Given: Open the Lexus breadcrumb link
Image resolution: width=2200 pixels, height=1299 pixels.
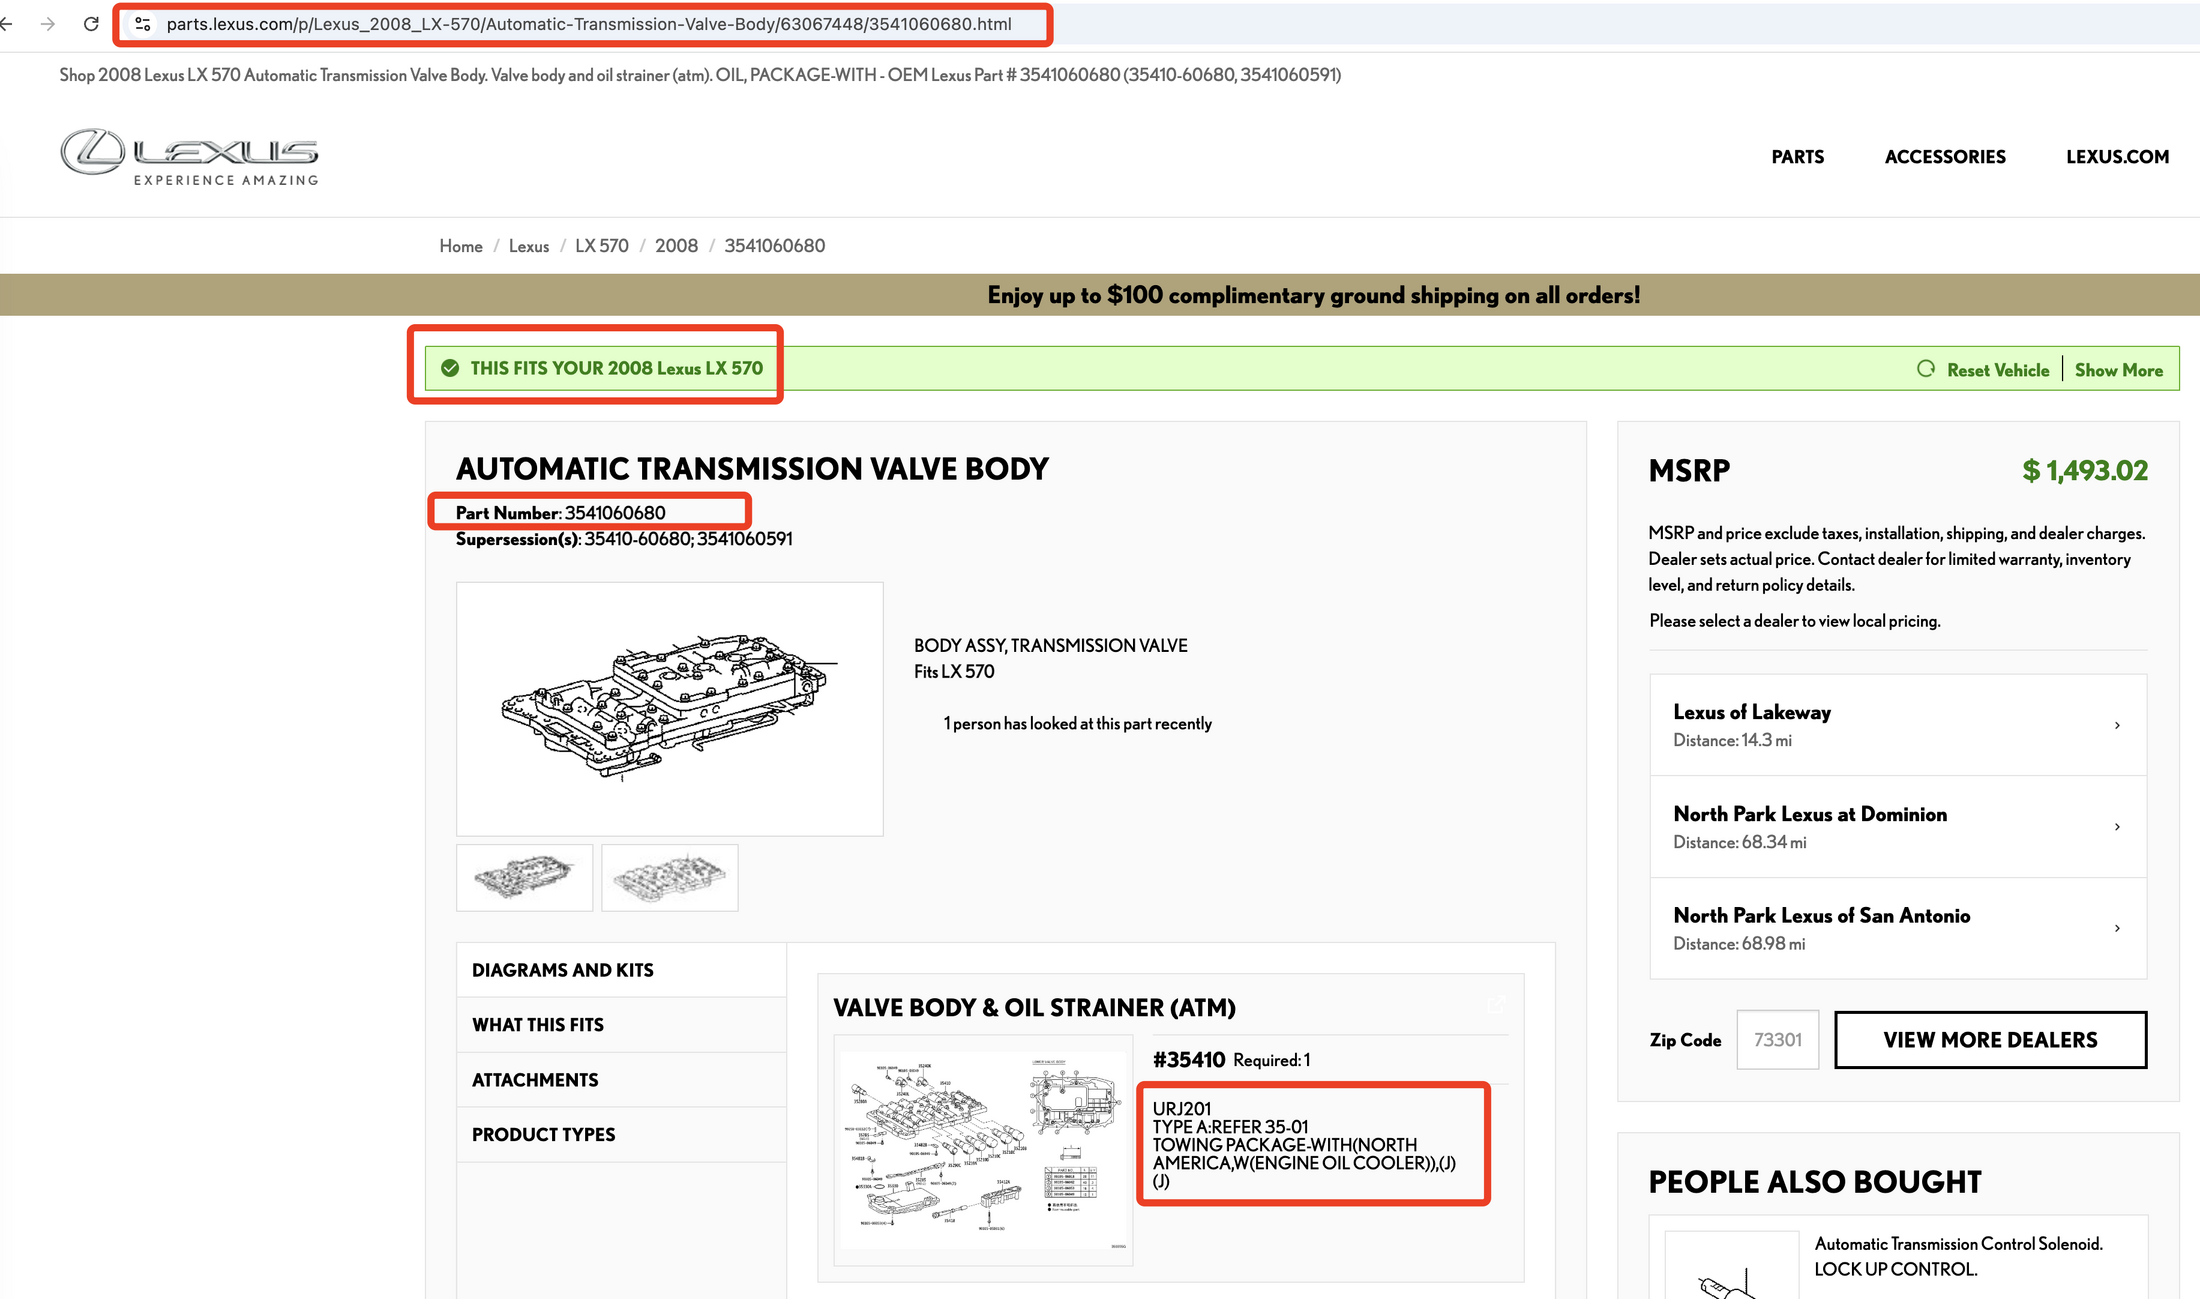Looking at the screenshot, I should [529, 246].
